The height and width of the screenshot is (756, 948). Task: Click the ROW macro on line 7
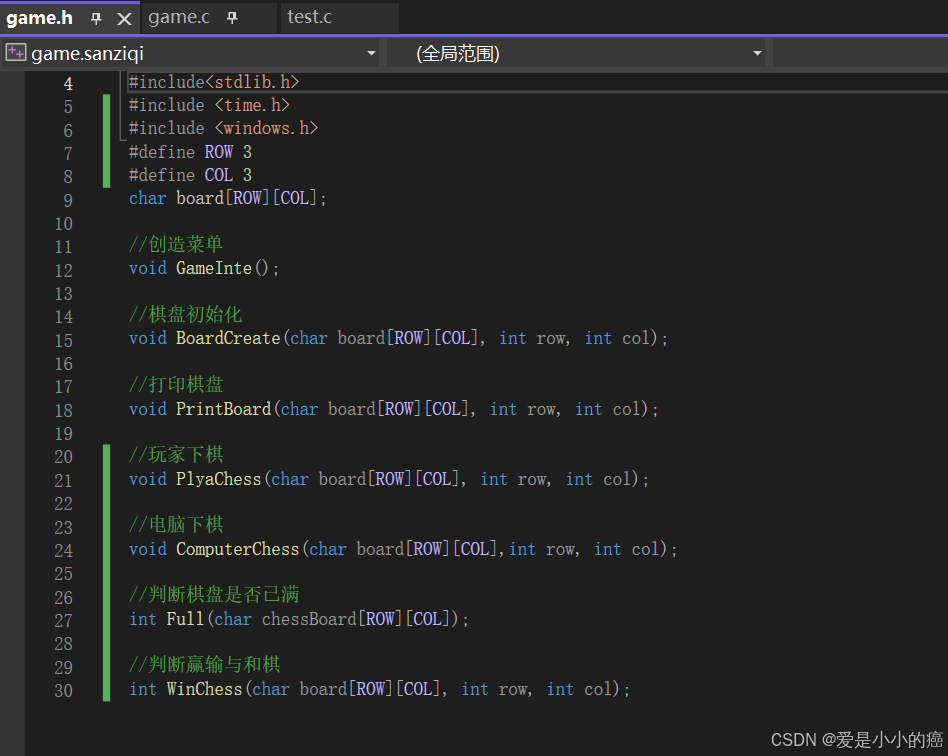tap(218, 152)
